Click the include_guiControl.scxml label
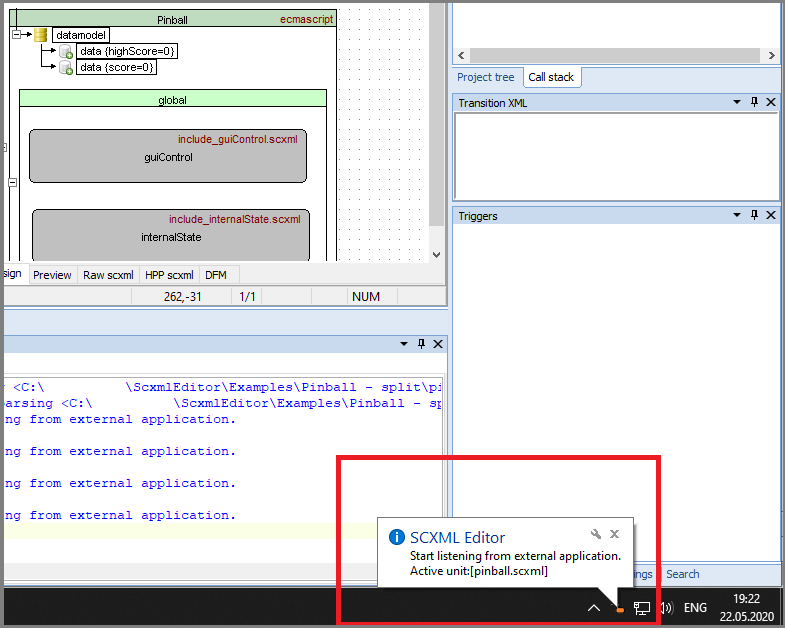The width and height of the screenshot is (785, 628). click(238, 139)
